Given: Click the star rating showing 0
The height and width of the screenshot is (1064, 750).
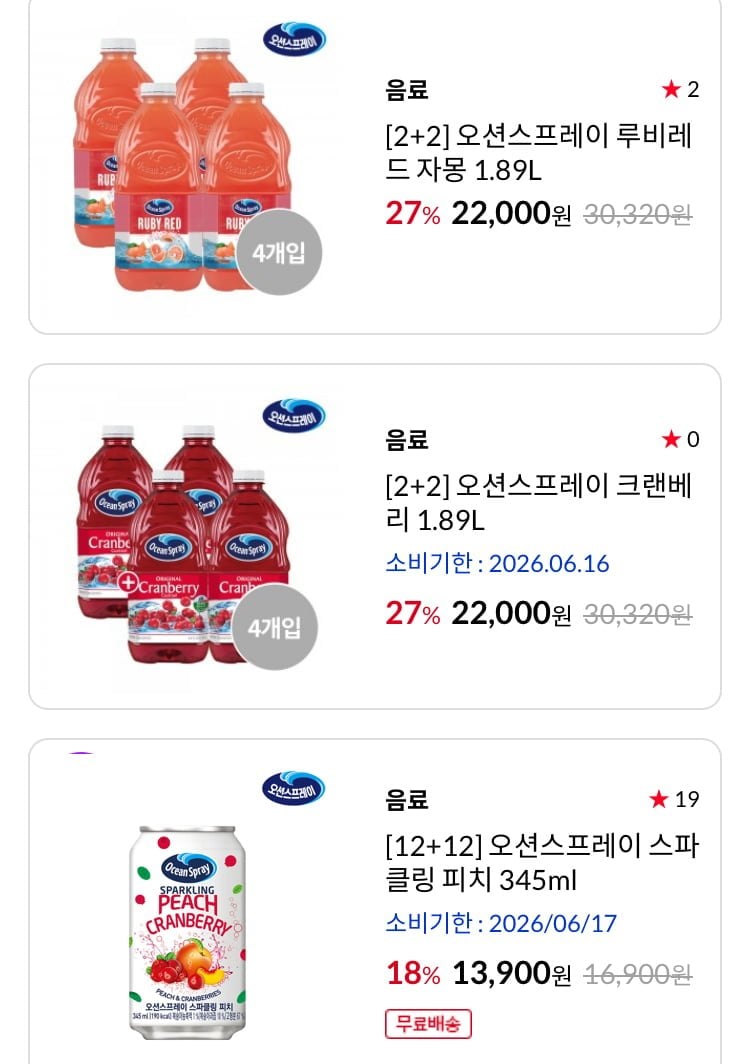Looking at the screenshot, I should click(680, 439).
